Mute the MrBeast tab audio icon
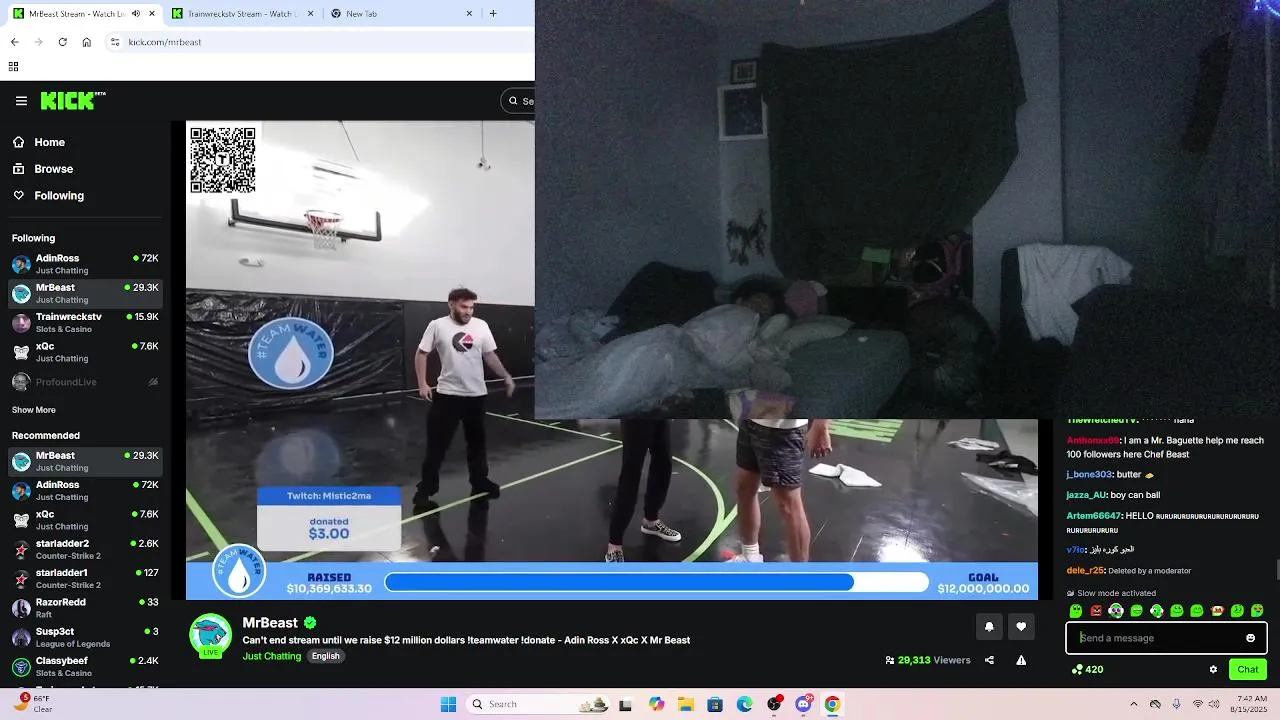The height and width of the screenshot is (720, 1280). 135,14
